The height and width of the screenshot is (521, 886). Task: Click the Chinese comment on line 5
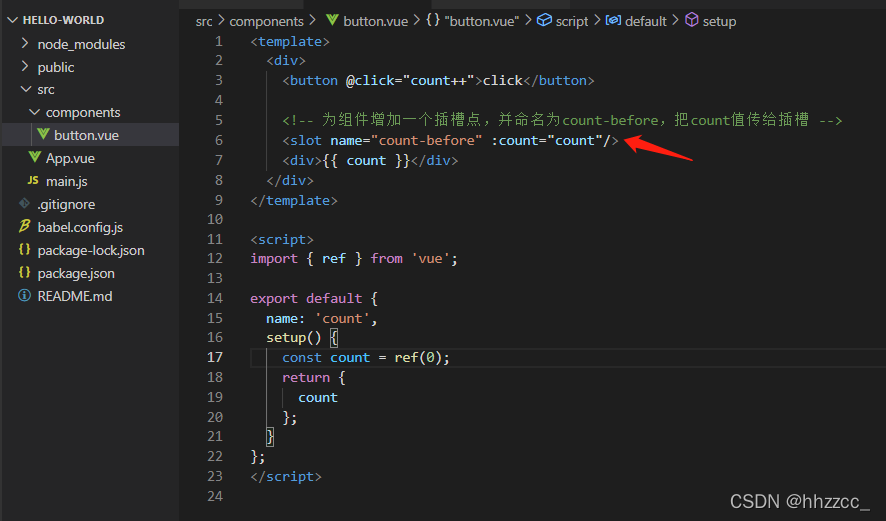562,120
